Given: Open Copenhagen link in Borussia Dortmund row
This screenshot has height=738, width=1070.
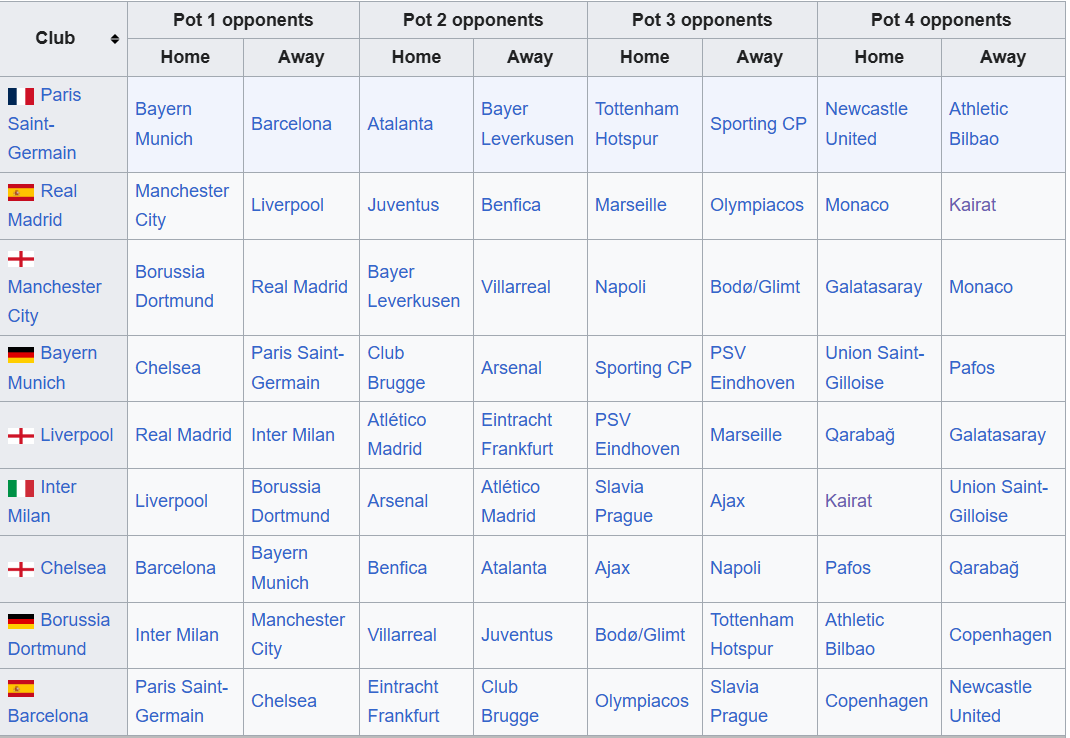Looking at the screenshot, I should (1000, 635).
